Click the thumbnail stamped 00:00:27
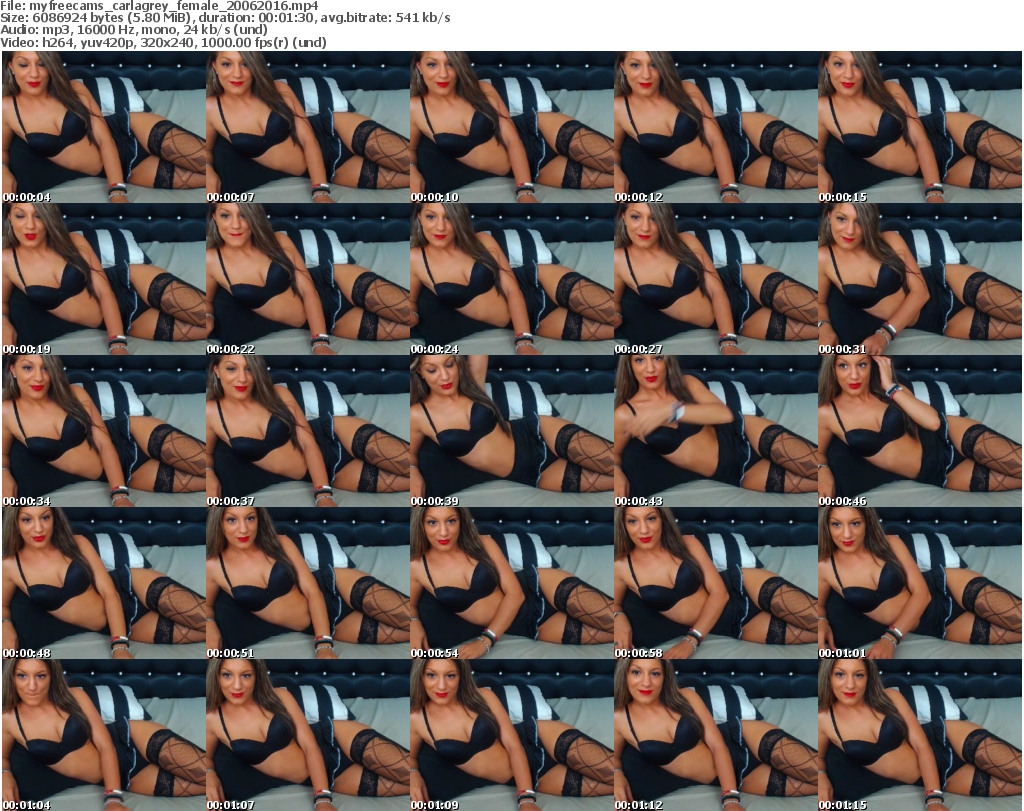 pos(716,279)
